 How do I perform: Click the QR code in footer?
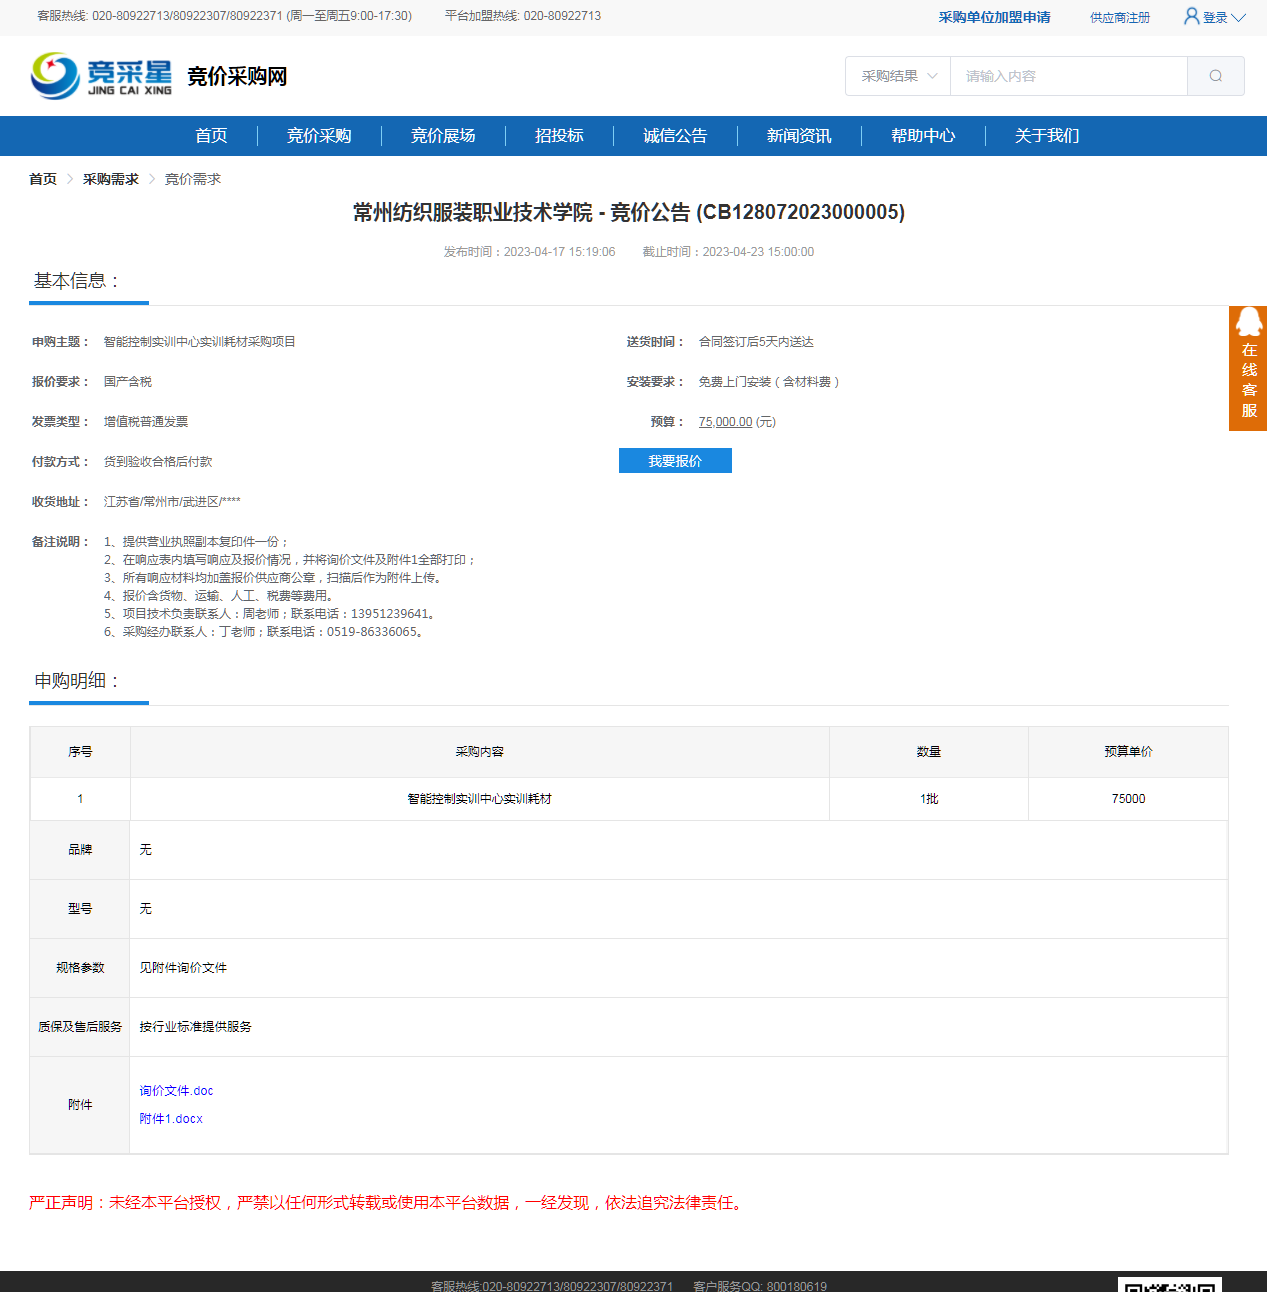tap(1169, 1284)
